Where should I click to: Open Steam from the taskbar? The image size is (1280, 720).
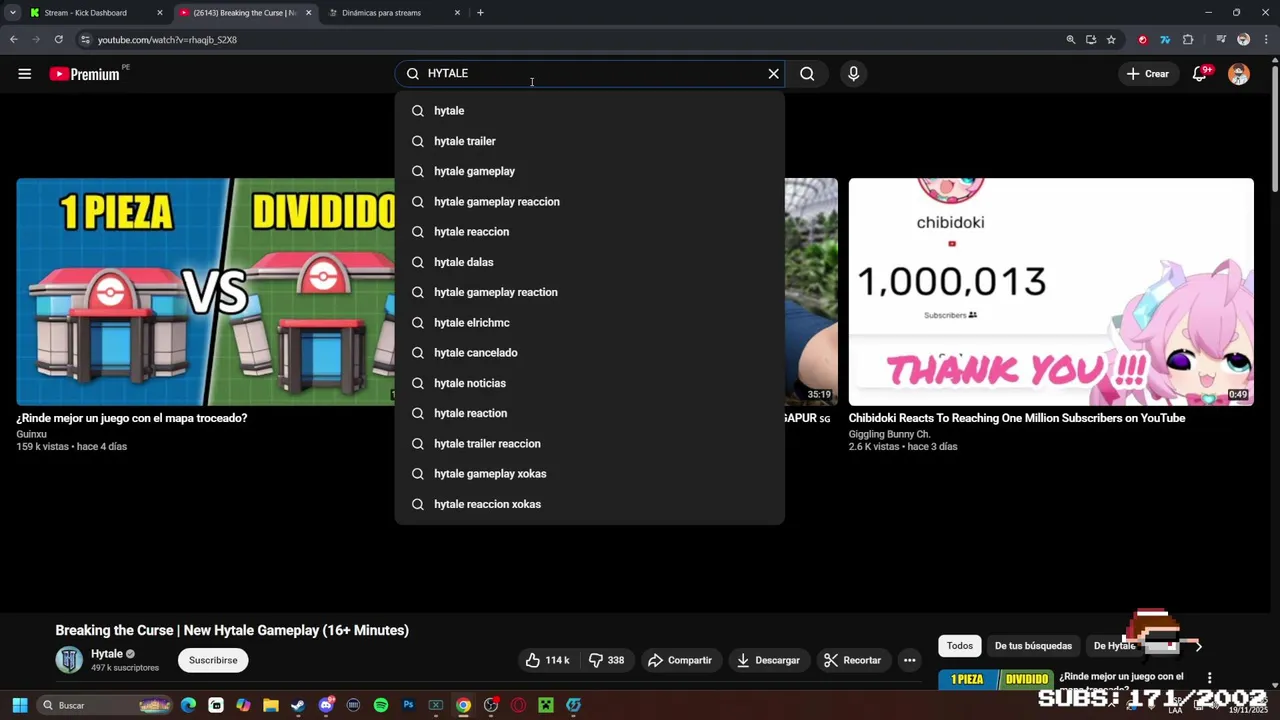[298, 706]
